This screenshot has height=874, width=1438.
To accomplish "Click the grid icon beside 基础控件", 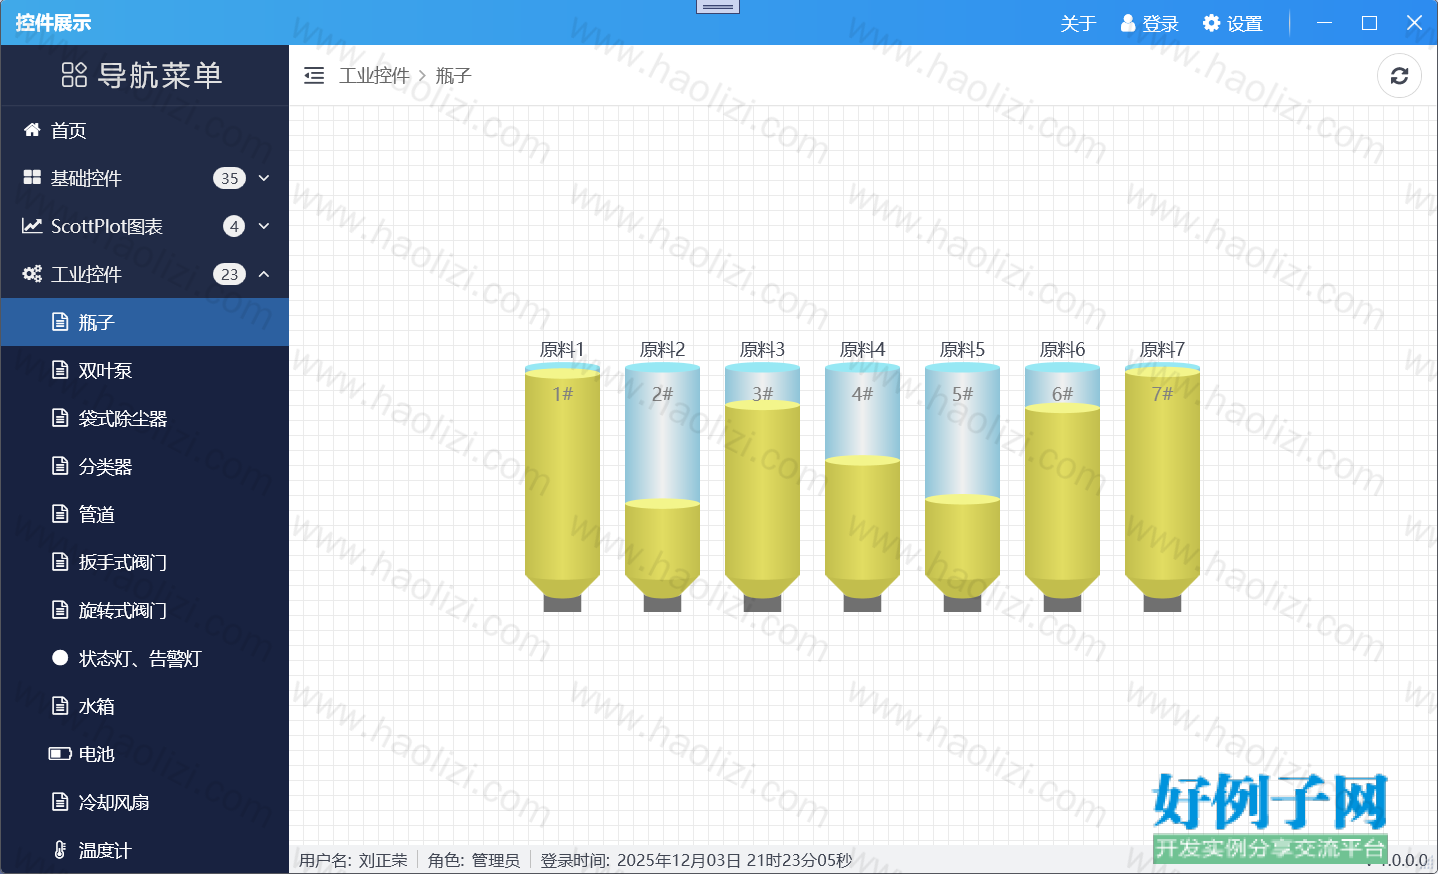I will [32, 178].
